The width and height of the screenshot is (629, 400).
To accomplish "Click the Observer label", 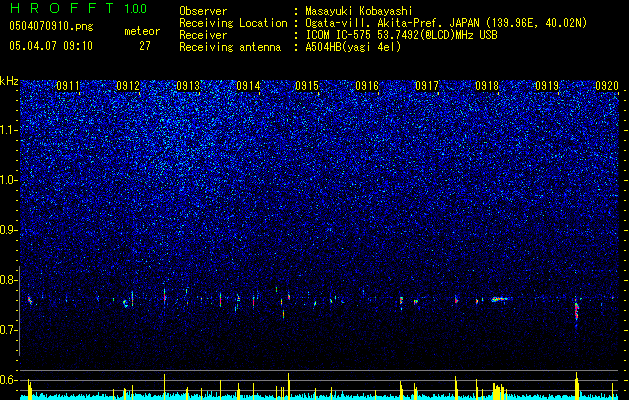I will (203, 11).
